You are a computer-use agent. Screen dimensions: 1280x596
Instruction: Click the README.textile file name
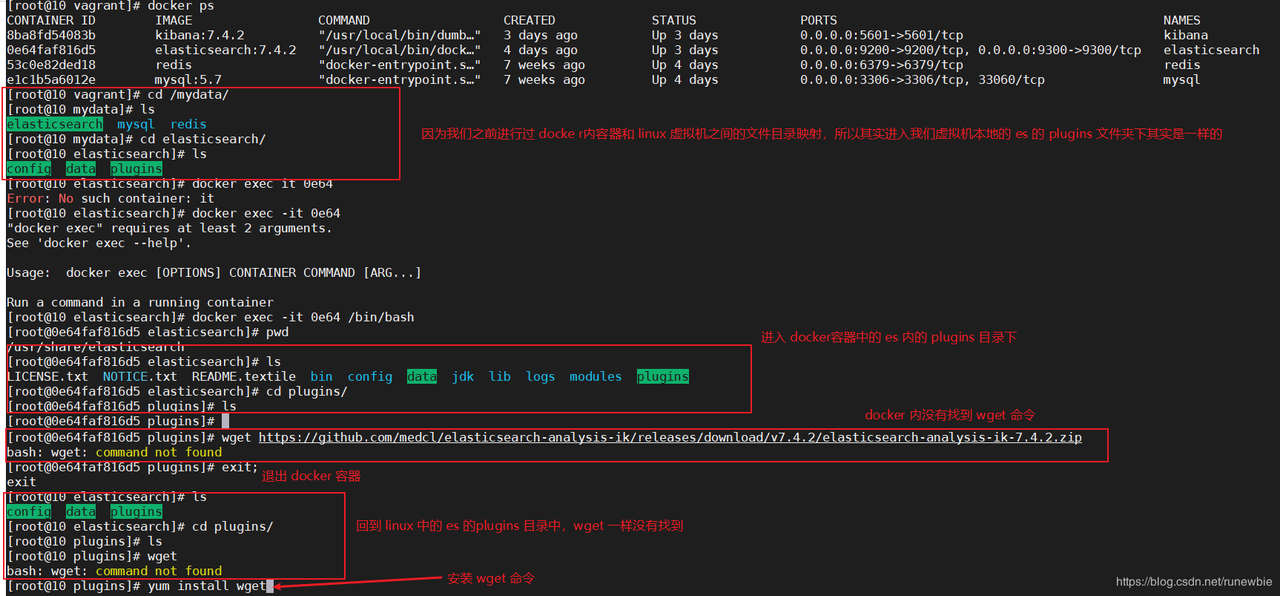244,376
